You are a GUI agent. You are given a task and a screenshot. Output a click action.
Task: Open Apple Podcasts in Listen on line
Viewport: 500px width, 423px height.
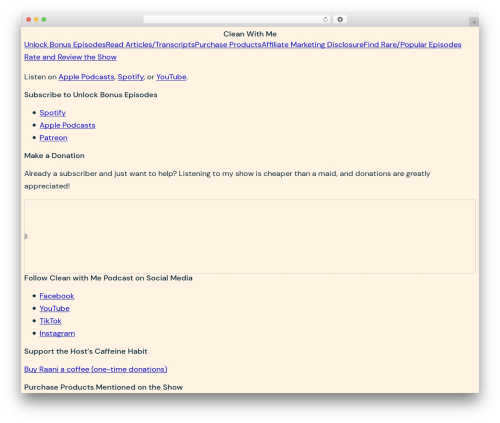click(86, 77)
